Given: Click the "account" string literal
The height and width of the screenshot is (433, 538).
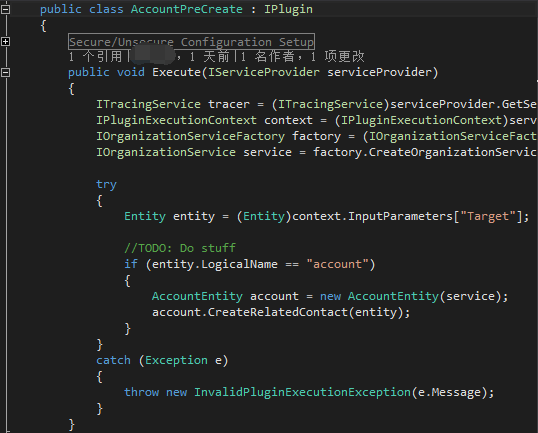Looking at the screenshot, I should (x=337, y=264).
